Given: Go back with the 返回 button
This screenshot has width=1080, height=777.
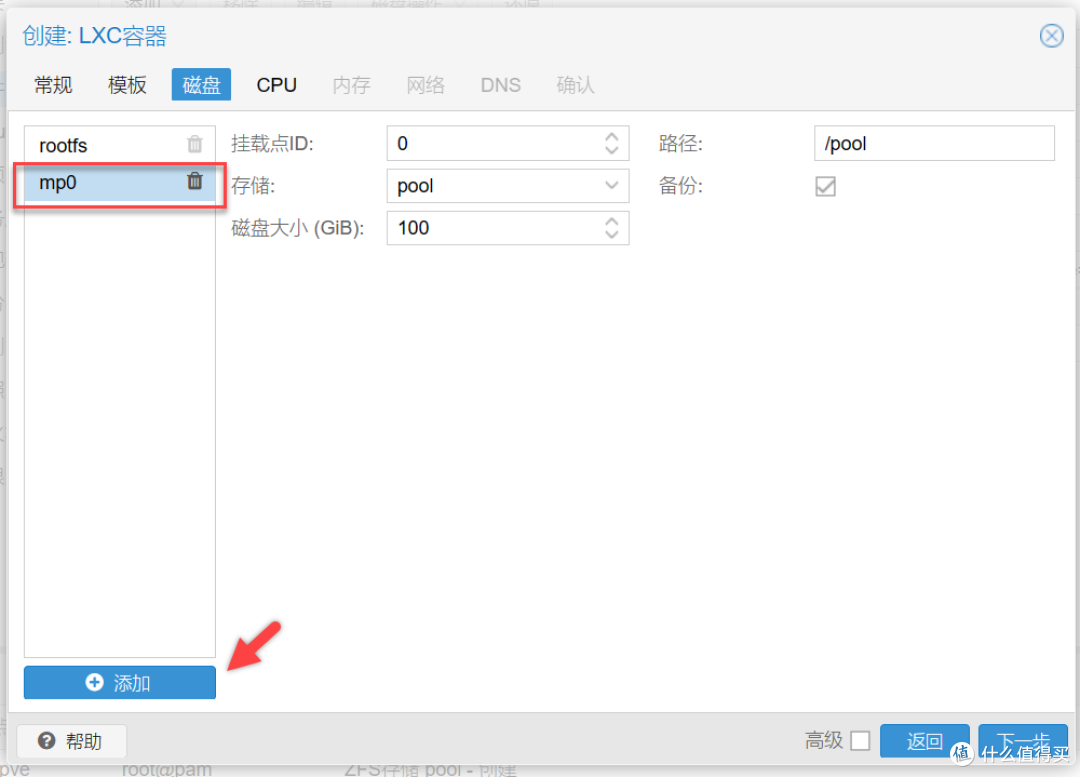Looking at the screenshot, I should click(x=924, y=741).
